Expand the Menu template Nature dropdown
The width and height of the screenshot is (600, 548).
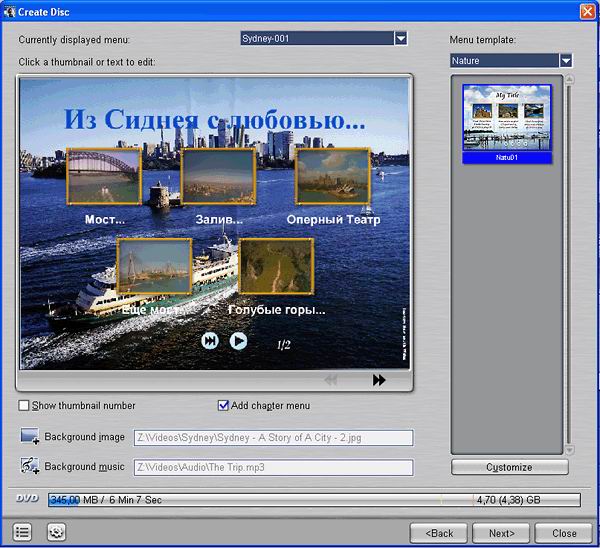click(x=566, y=60)
